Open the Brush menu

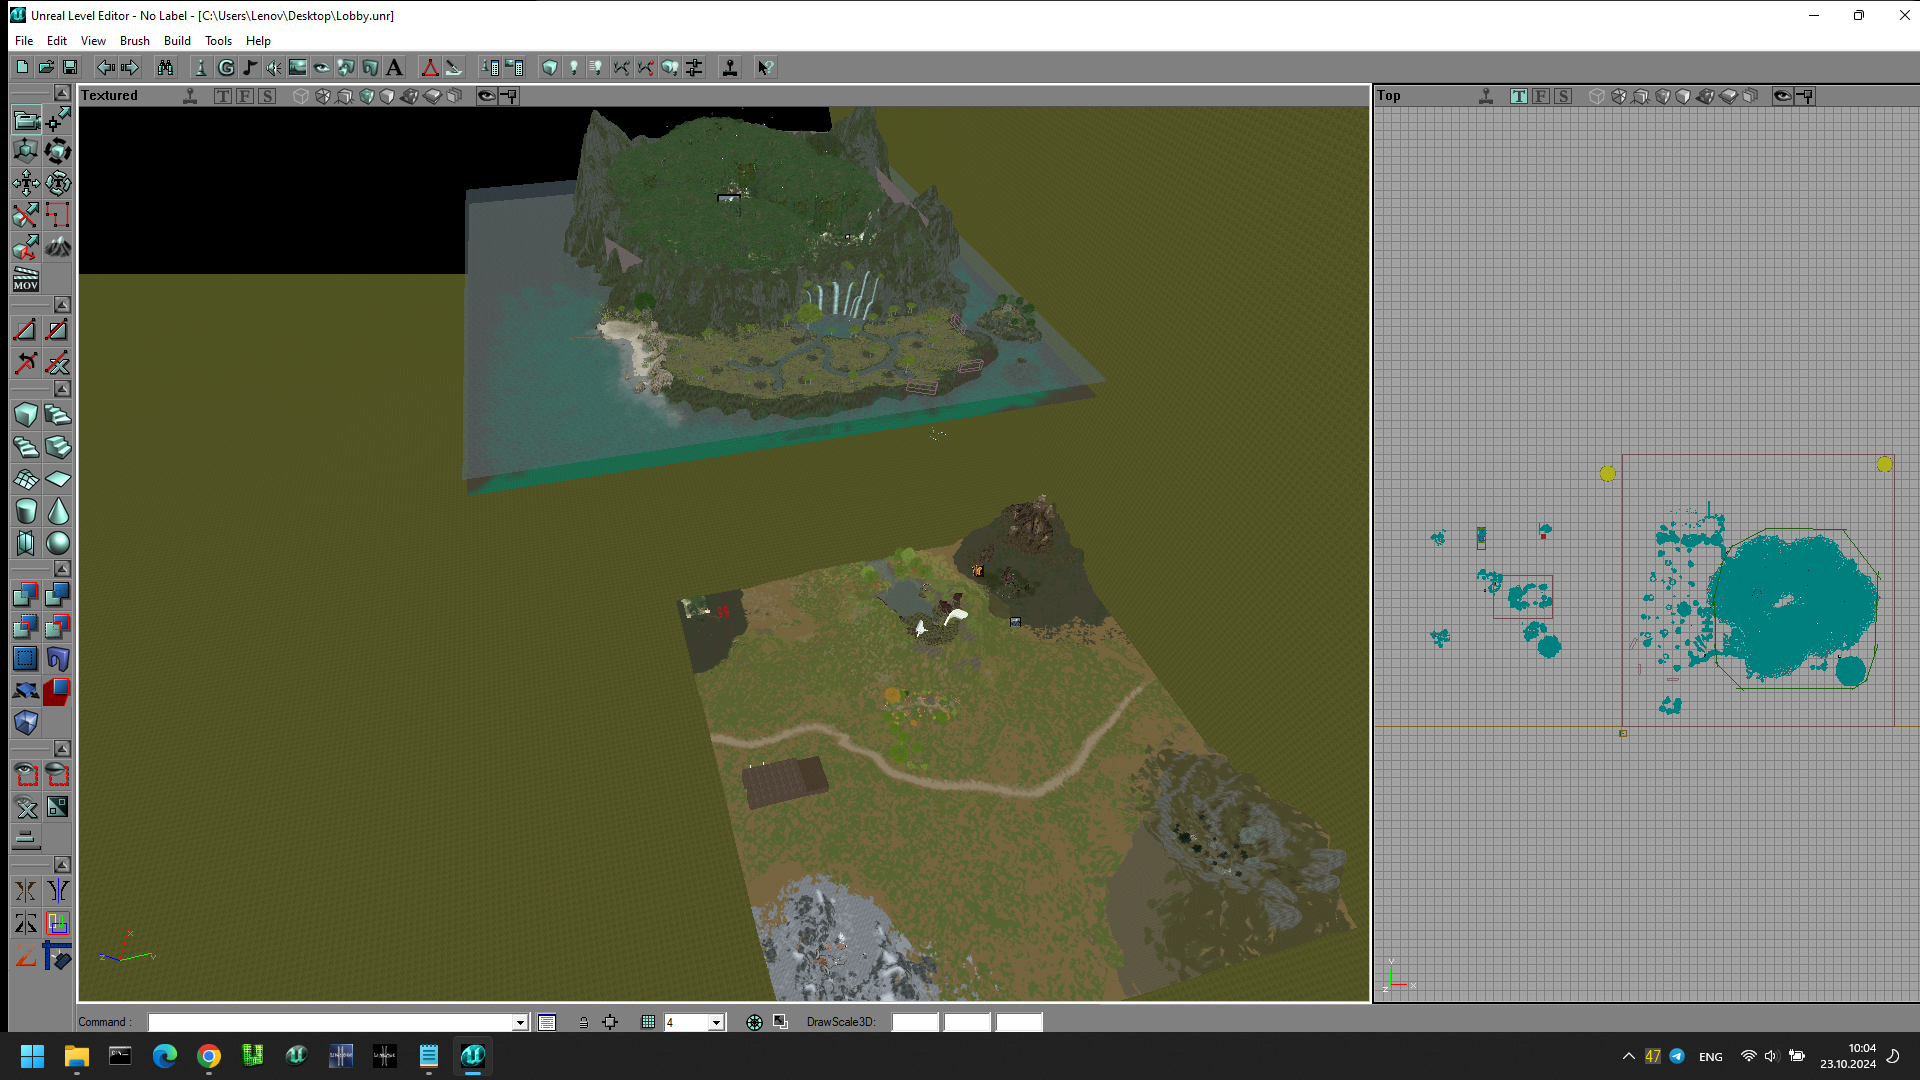coord(135,41)
